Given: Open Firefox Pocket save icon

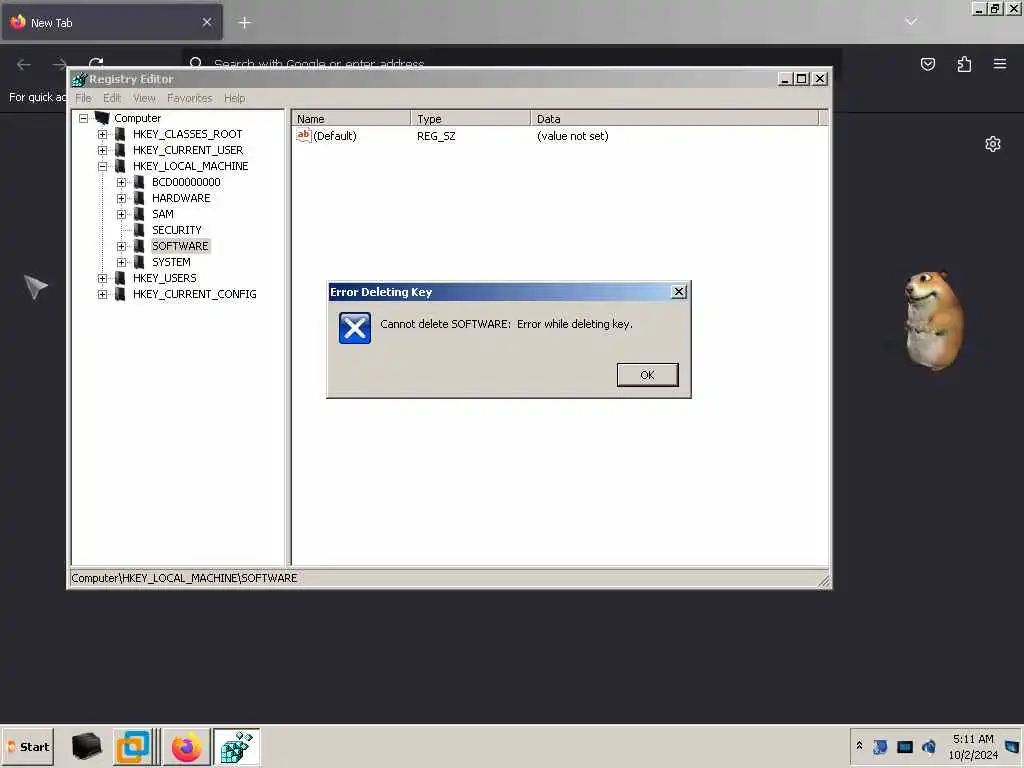Looking at the screenshot, I should [x=927, y=64].
